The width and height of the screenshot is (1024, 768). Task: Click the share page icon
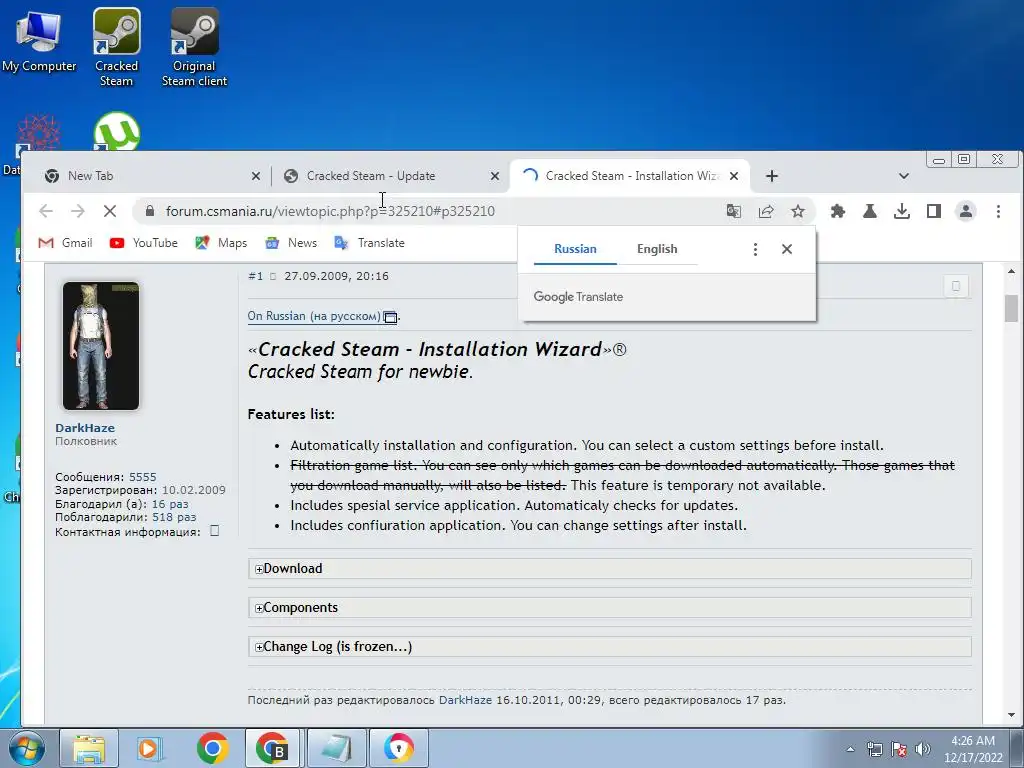coord(765,211)
